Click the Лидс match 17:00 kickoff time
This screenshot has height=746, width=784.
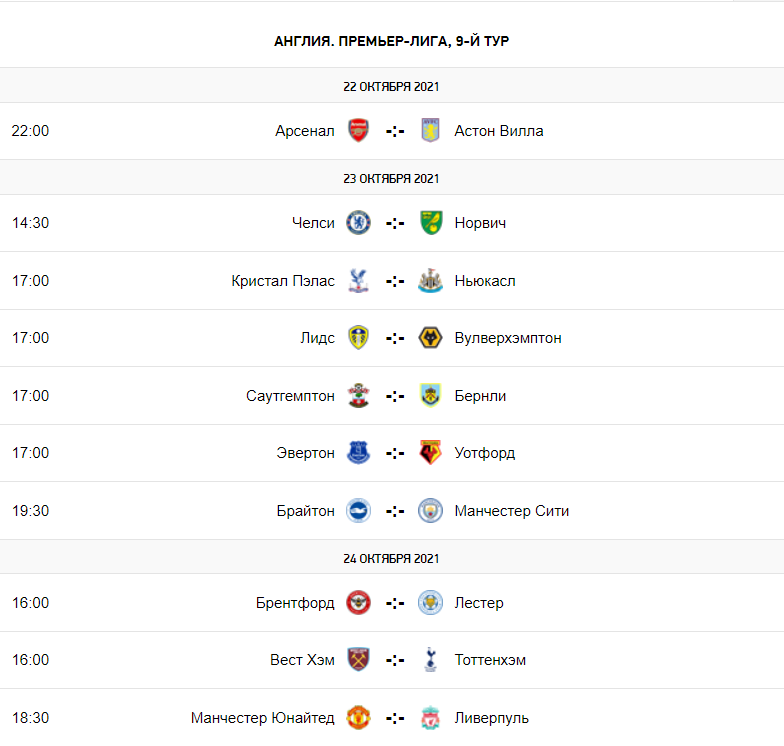tap(30, 338)
